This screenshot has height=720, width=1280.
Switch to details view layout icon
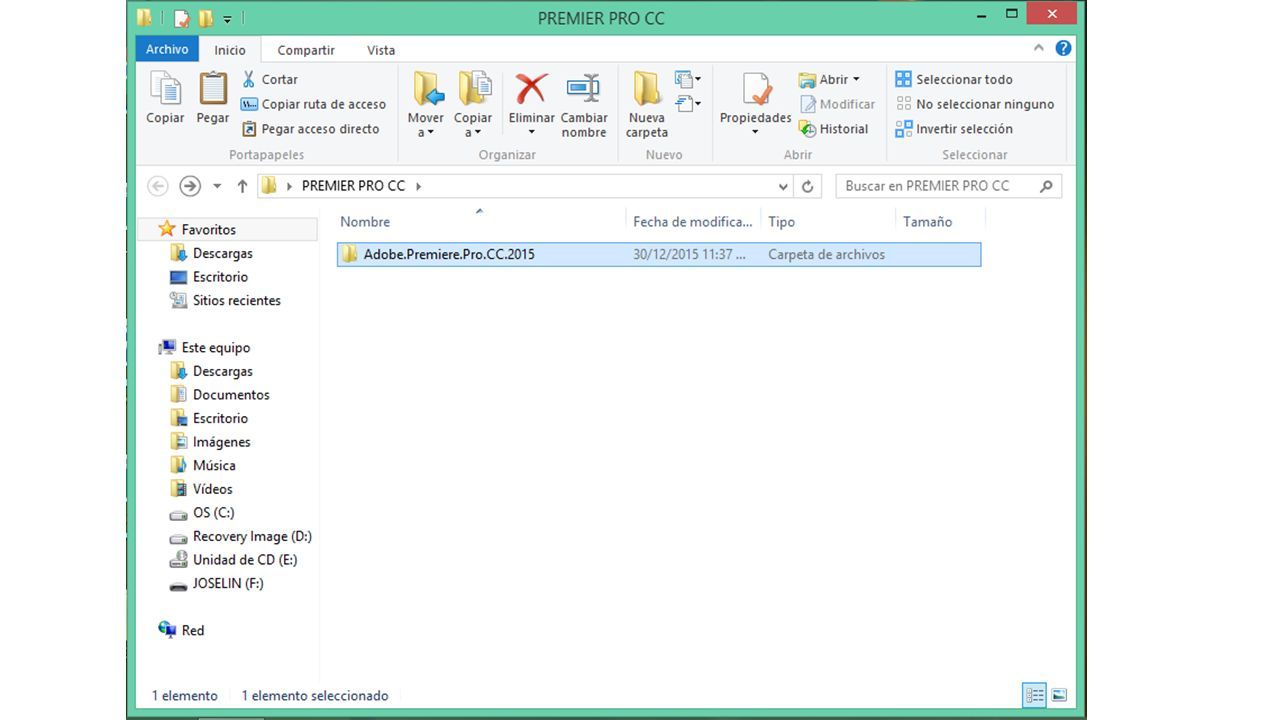click(1035, 695)
